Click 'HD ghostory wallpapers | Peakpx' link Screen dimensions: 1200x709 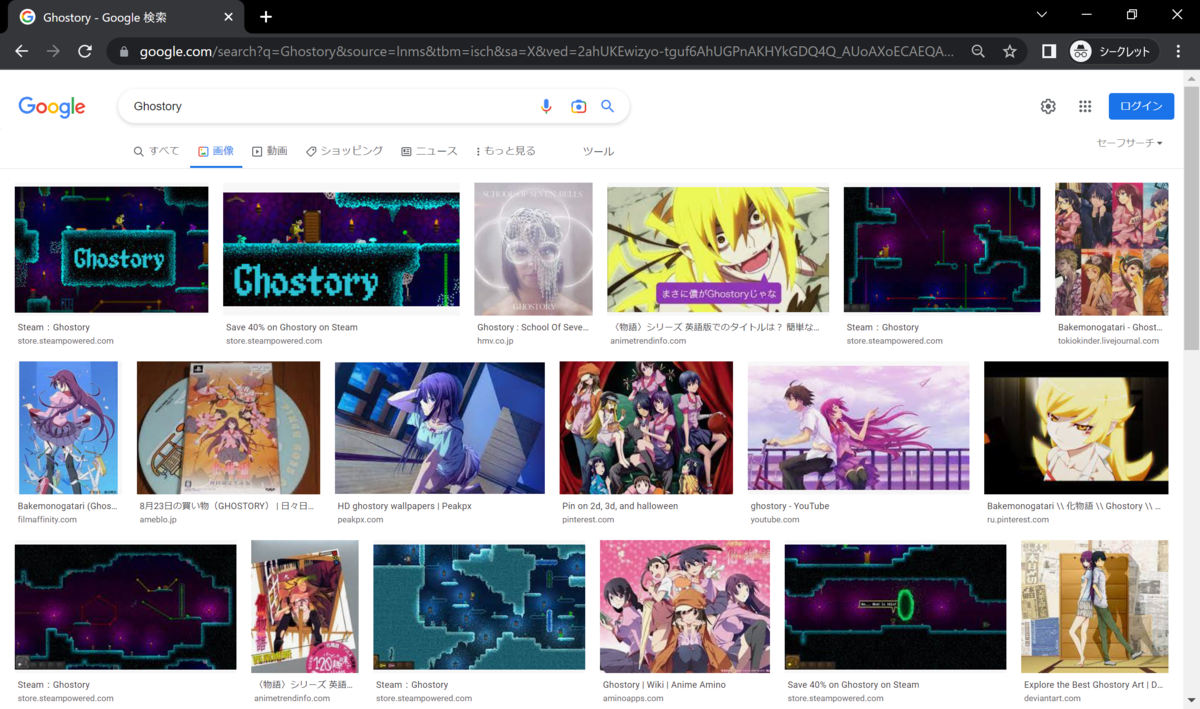[x=404, y=506]
